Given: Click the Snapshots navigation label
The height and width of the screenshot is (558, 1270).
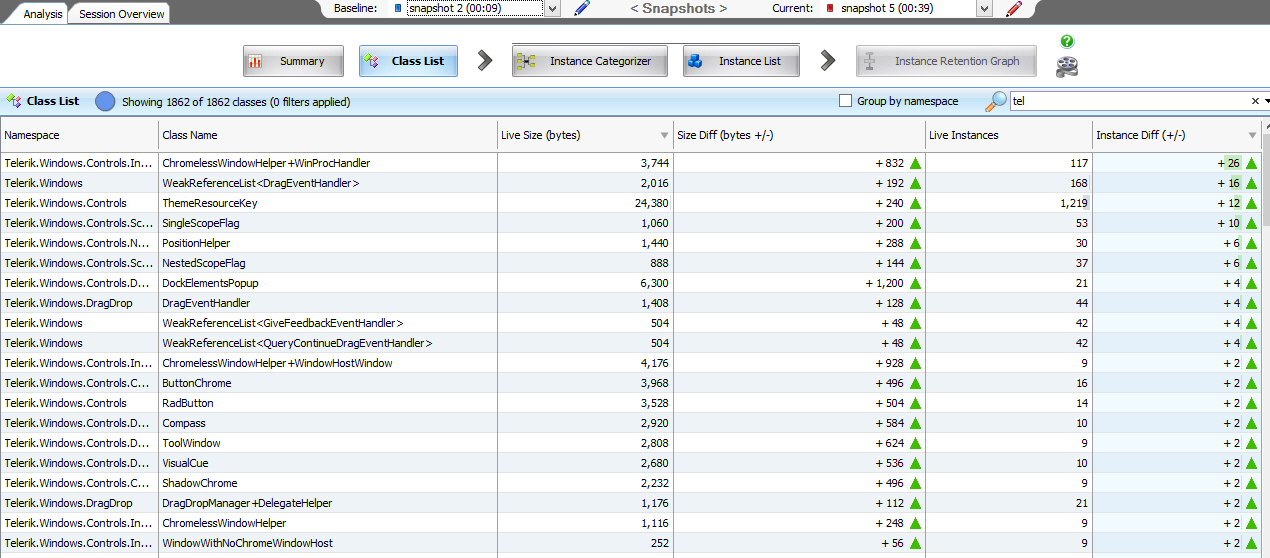Looking at the screenshot, I should pos(678,8).
